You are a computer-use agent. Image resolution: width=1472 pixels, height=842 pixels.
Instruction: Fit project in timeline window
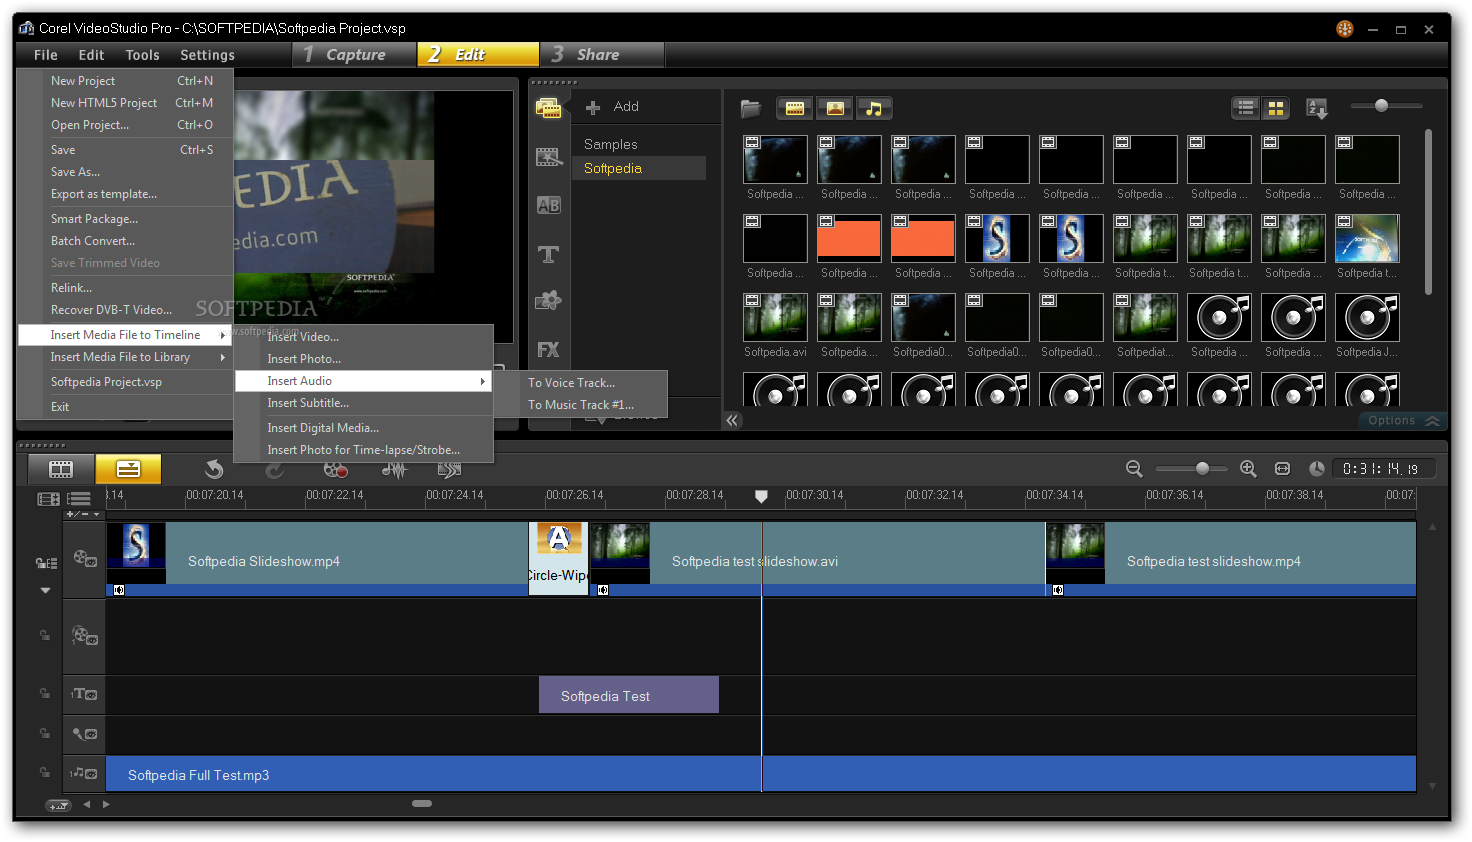point(1282,468)
